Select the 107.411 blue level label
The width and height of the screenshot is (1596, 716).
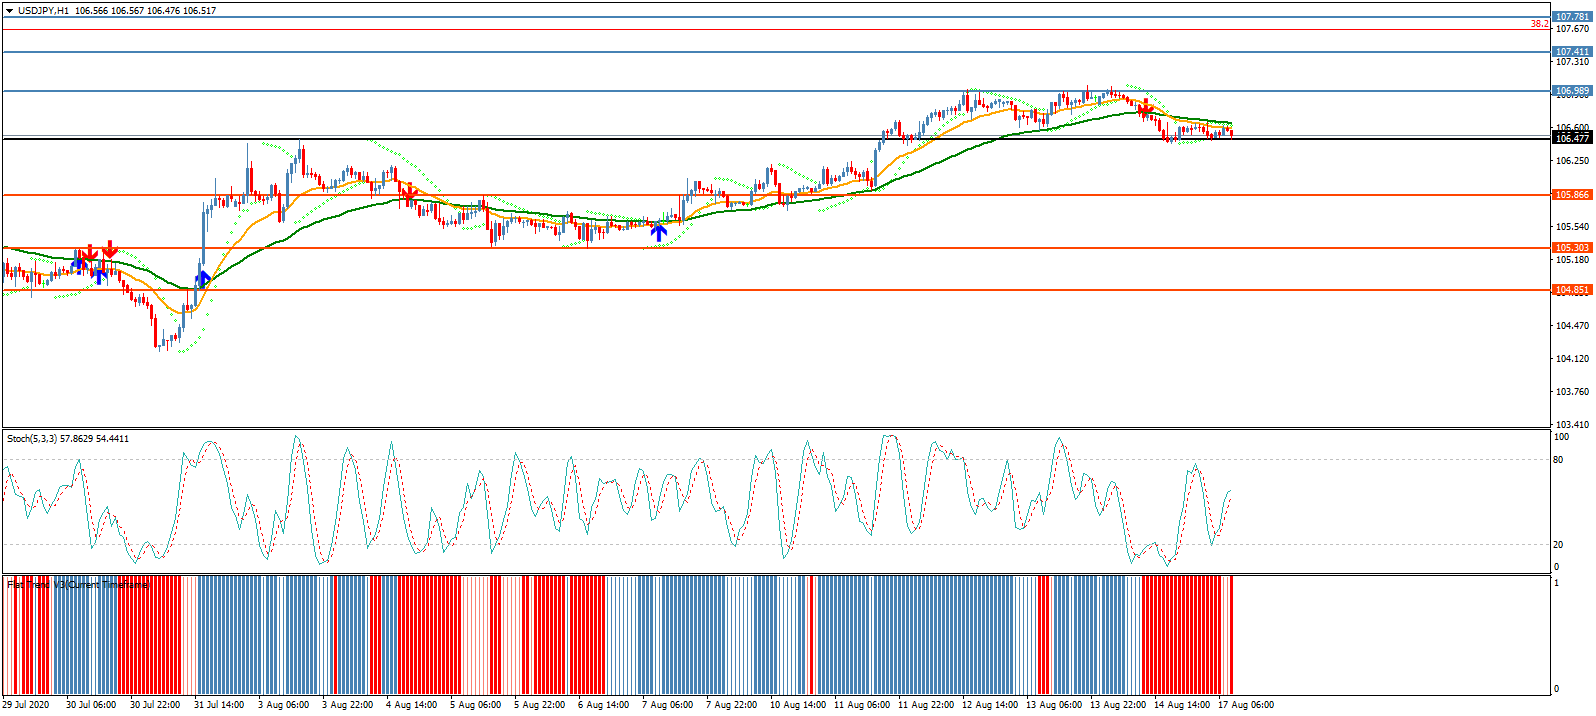[1572, 52]
